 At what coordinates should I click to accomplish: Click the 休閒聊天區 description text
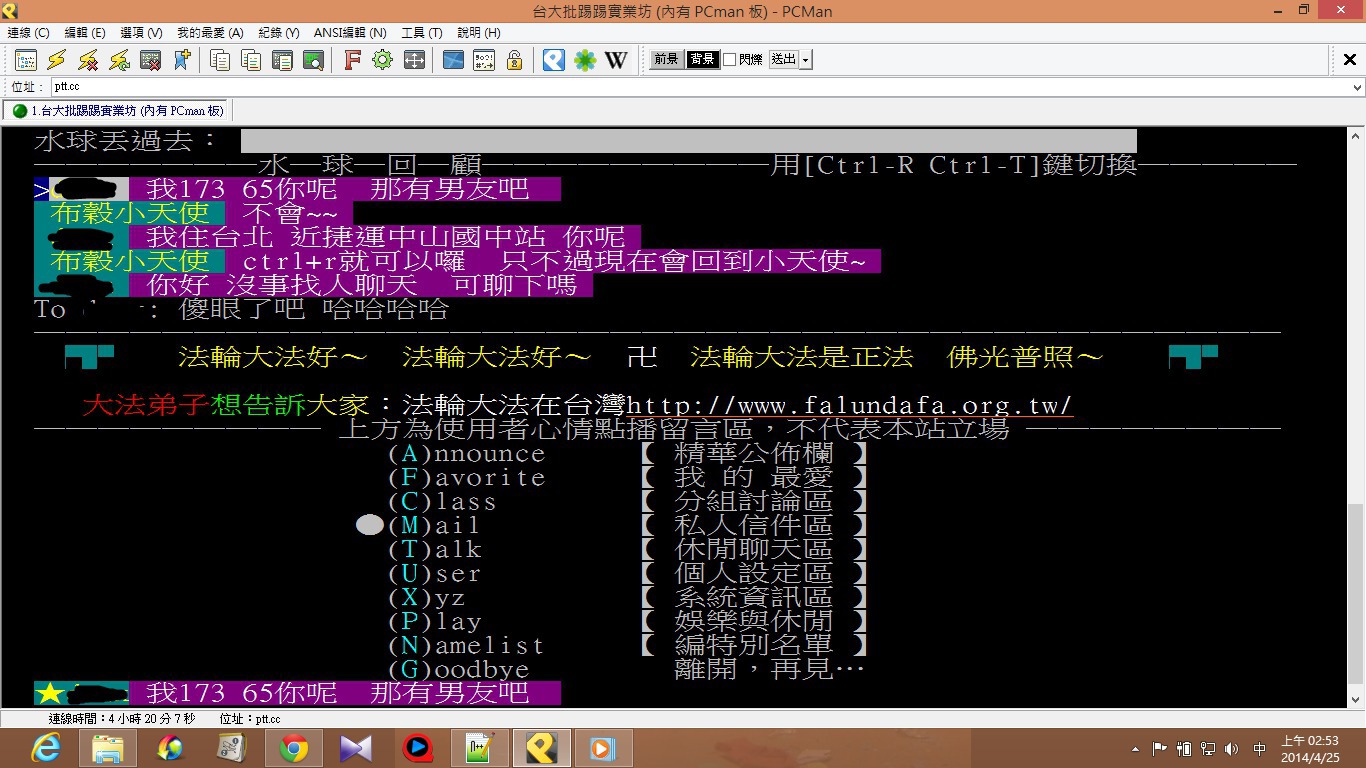pyautogui.click(x=754, y=550)
